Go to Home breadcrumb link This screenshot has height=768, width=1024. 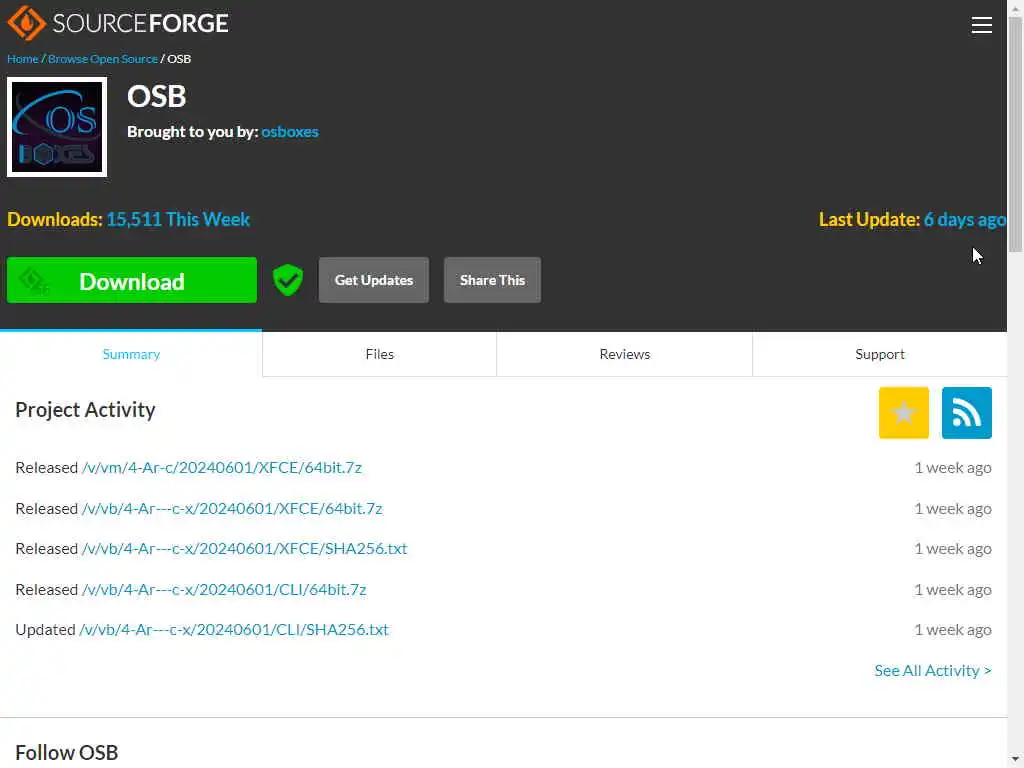click(x=23, y=59)
